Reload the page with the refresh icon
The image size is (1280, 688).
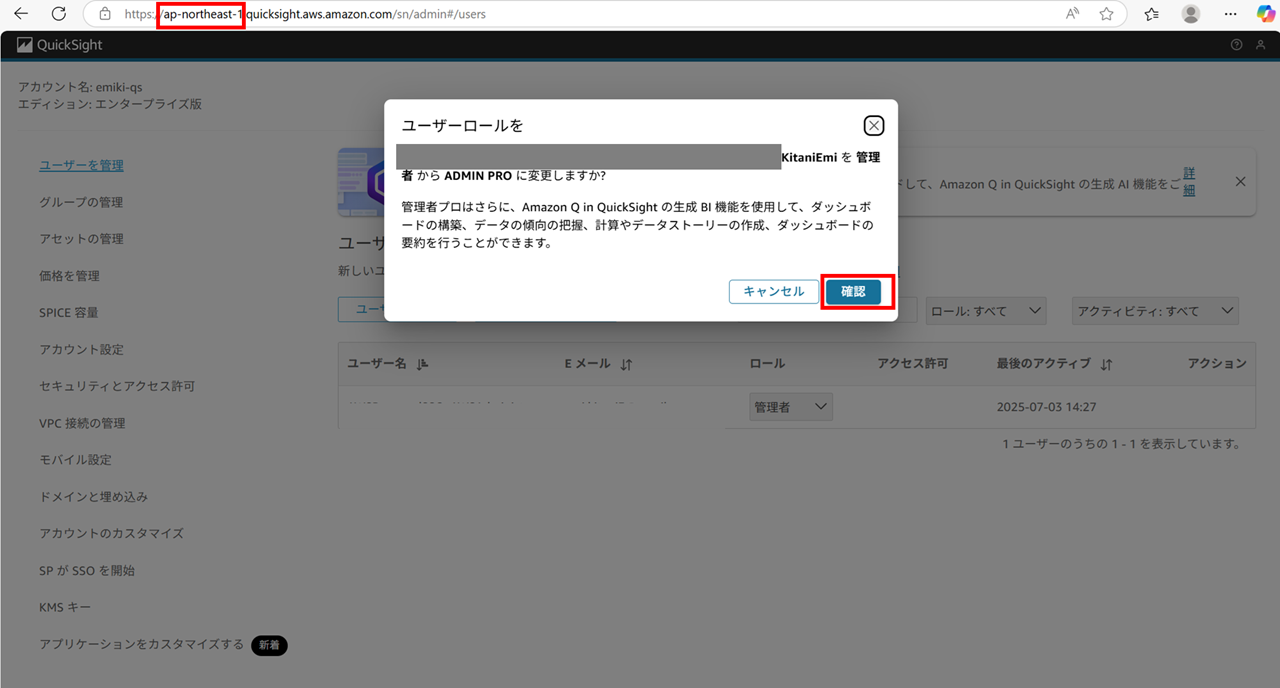click(x=59, y=14)
